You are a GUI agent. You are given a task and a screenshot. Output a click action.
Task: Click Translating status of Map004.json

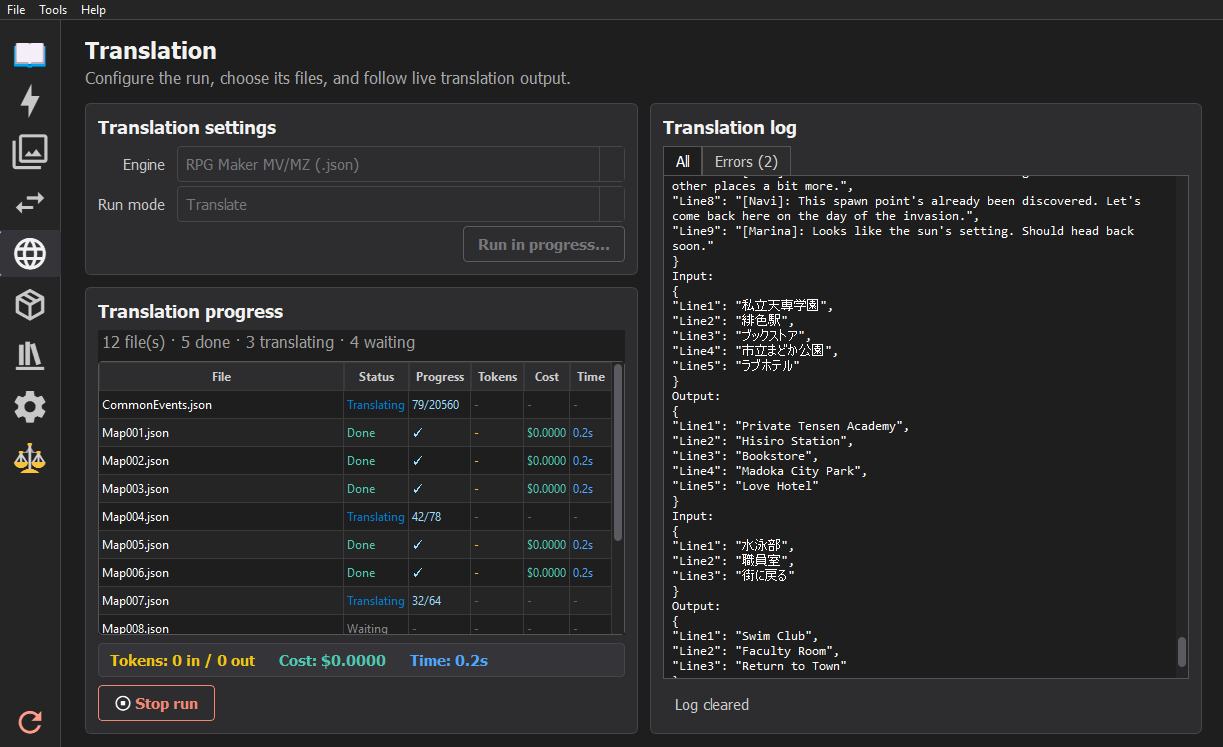(x=375, y=517)
